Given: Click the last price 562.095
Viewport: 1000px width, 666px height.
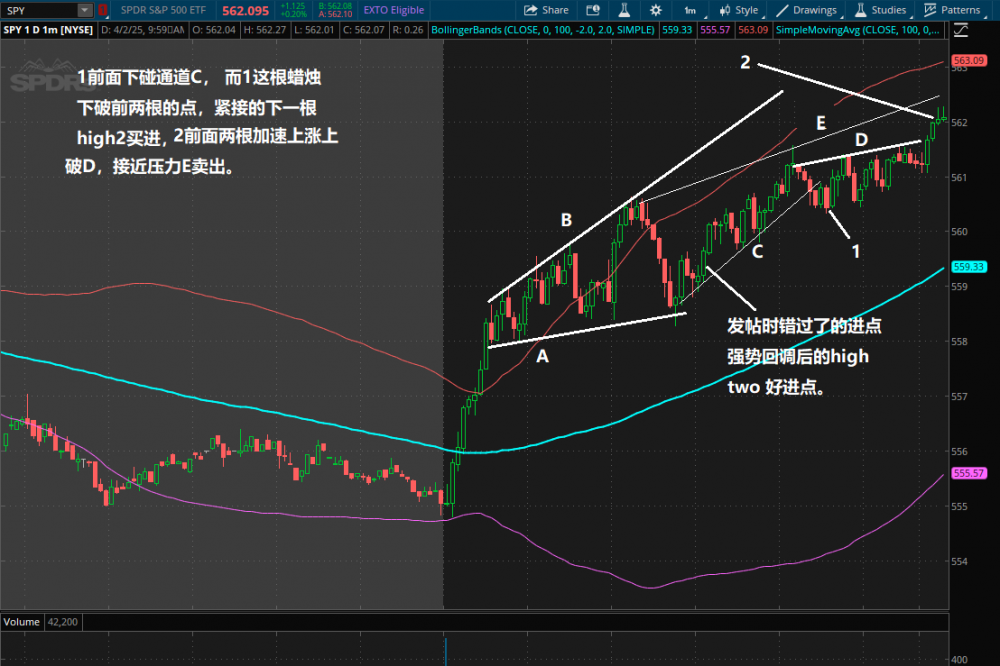Looking at the screenshot, I should pos(246,11).
